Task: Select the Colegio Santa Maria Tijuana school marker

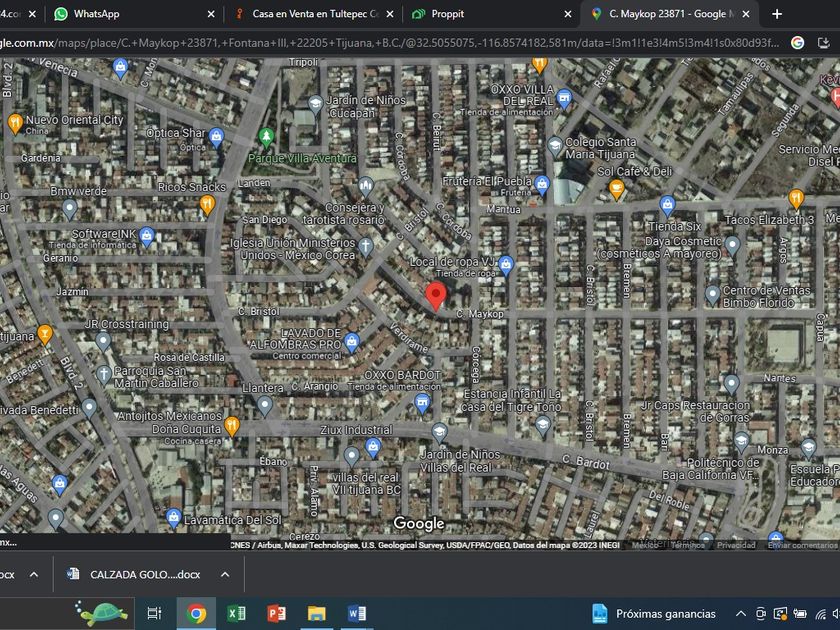Action: point(556,148)
